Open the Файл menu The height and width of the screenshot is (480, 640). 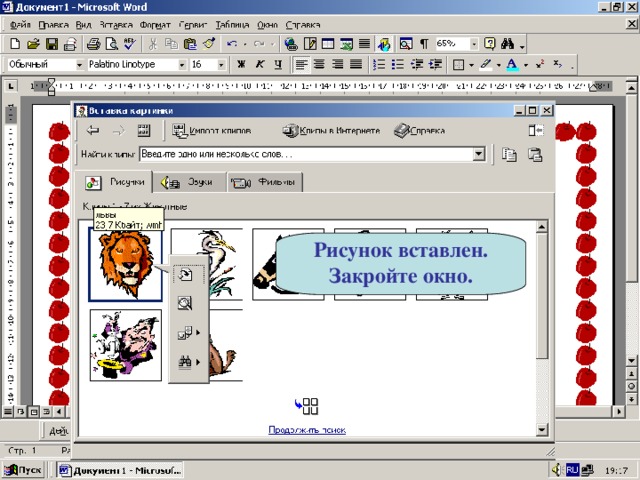(20, 25)
